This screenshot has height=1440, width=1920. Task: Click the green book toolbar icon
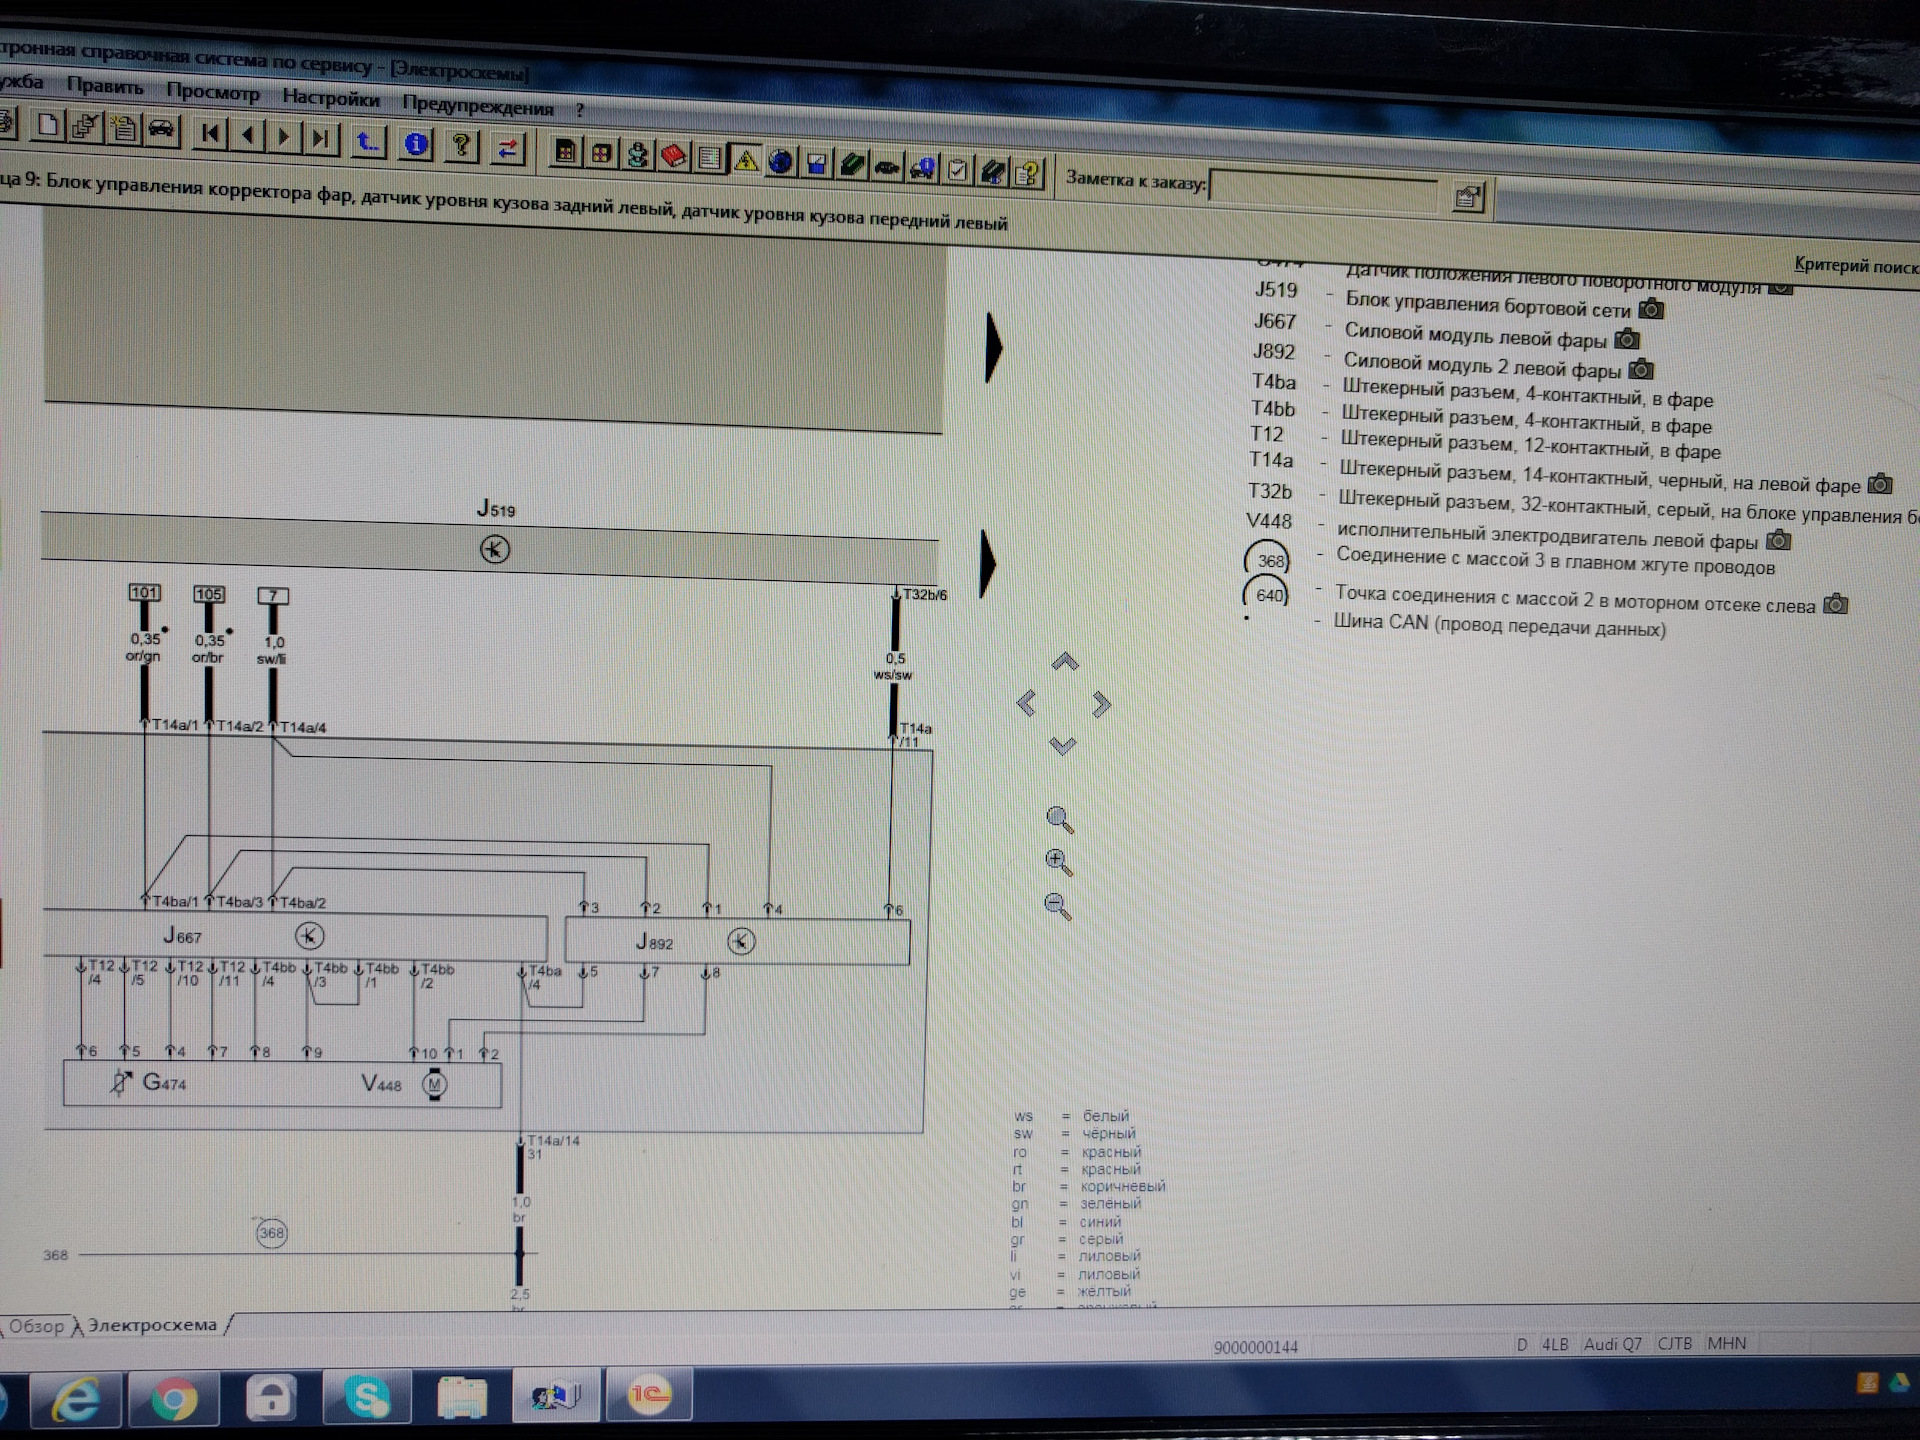tap(852, 164)
